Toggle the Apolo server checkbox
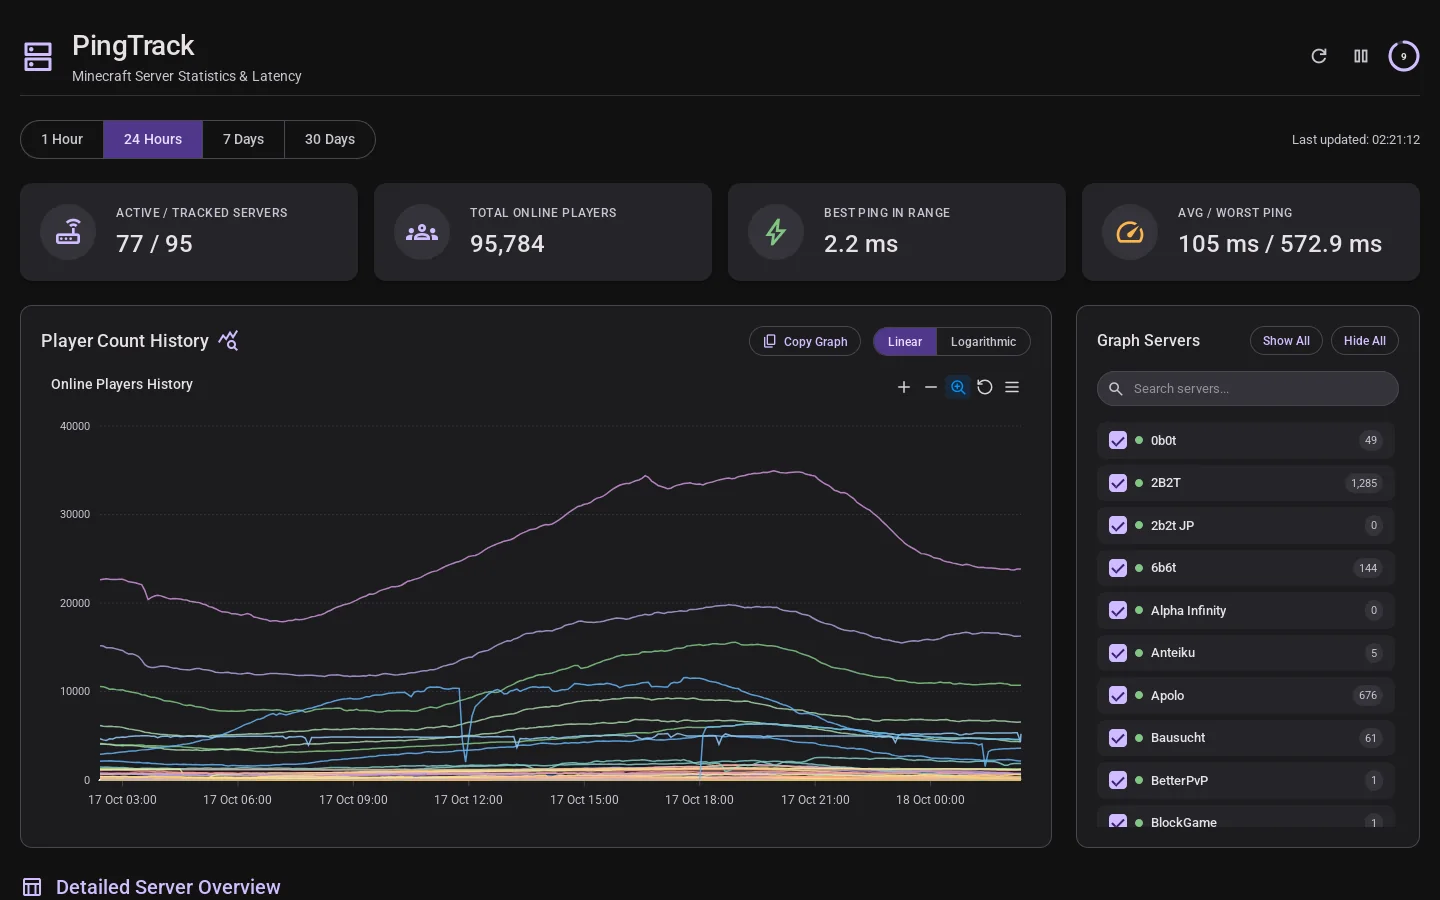1440x900 pixels. coord(1118,695)
